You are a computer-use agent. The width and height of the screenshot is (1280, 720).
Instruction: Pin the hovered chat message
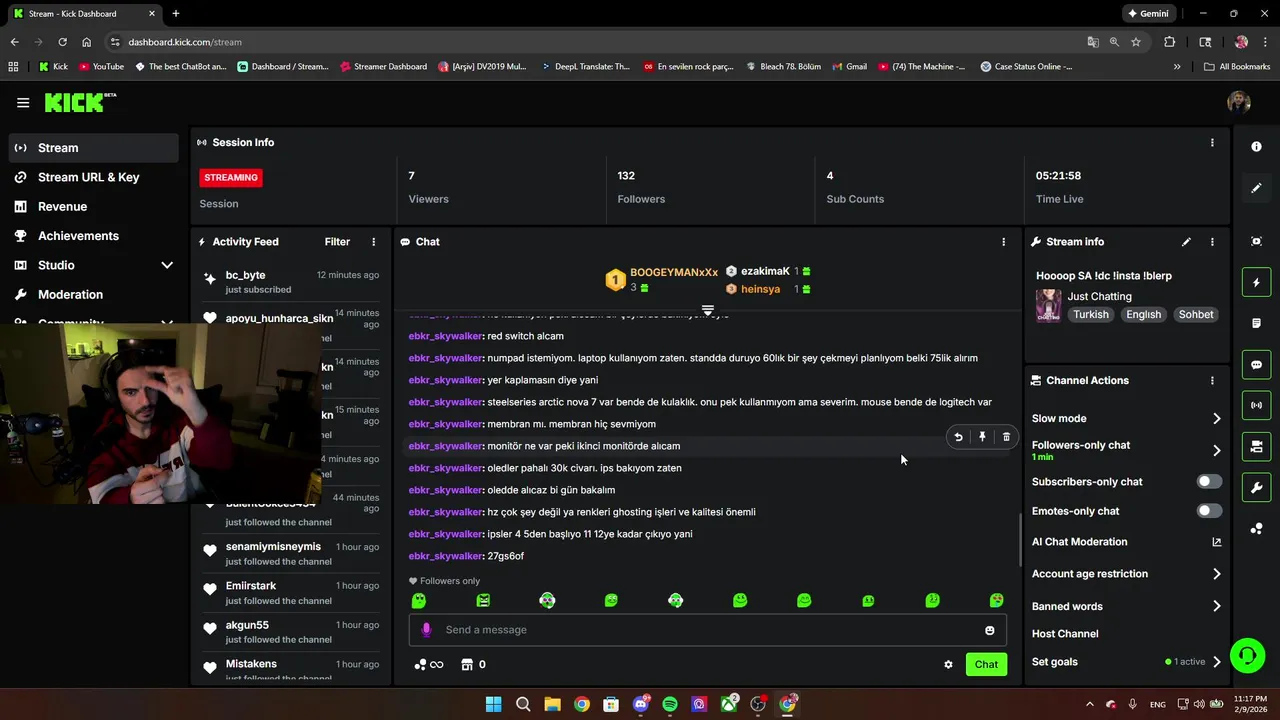click(x=982, y=437)
